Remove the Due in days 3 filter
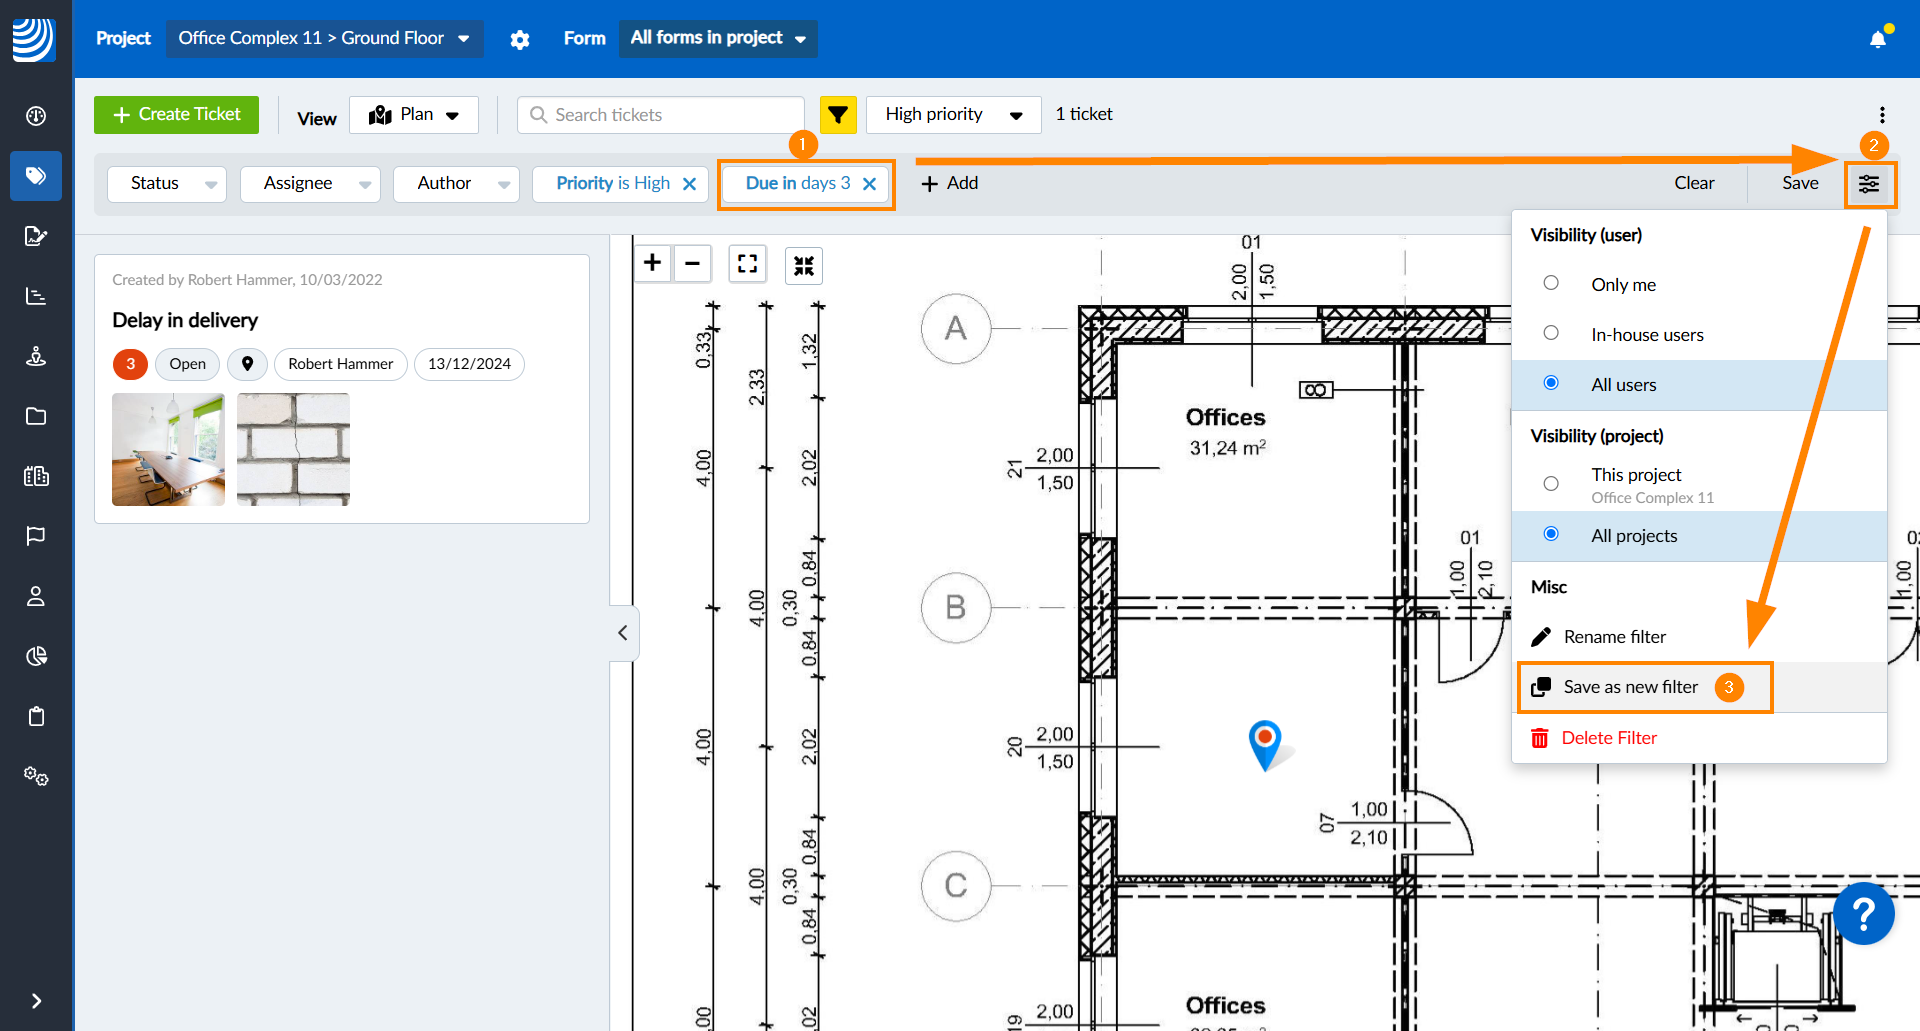1920x1031 pixels. [869, 184]
